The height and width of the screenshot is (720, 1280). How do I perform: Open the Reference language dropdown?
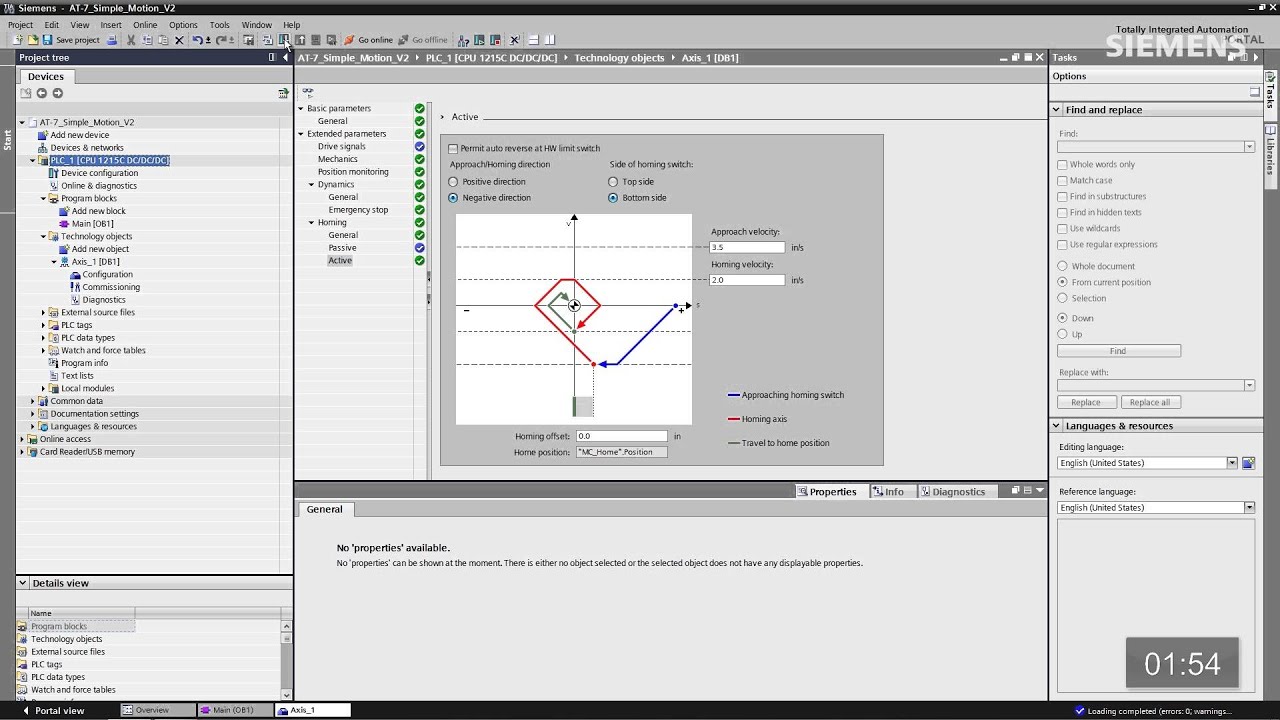point(1249,508)
